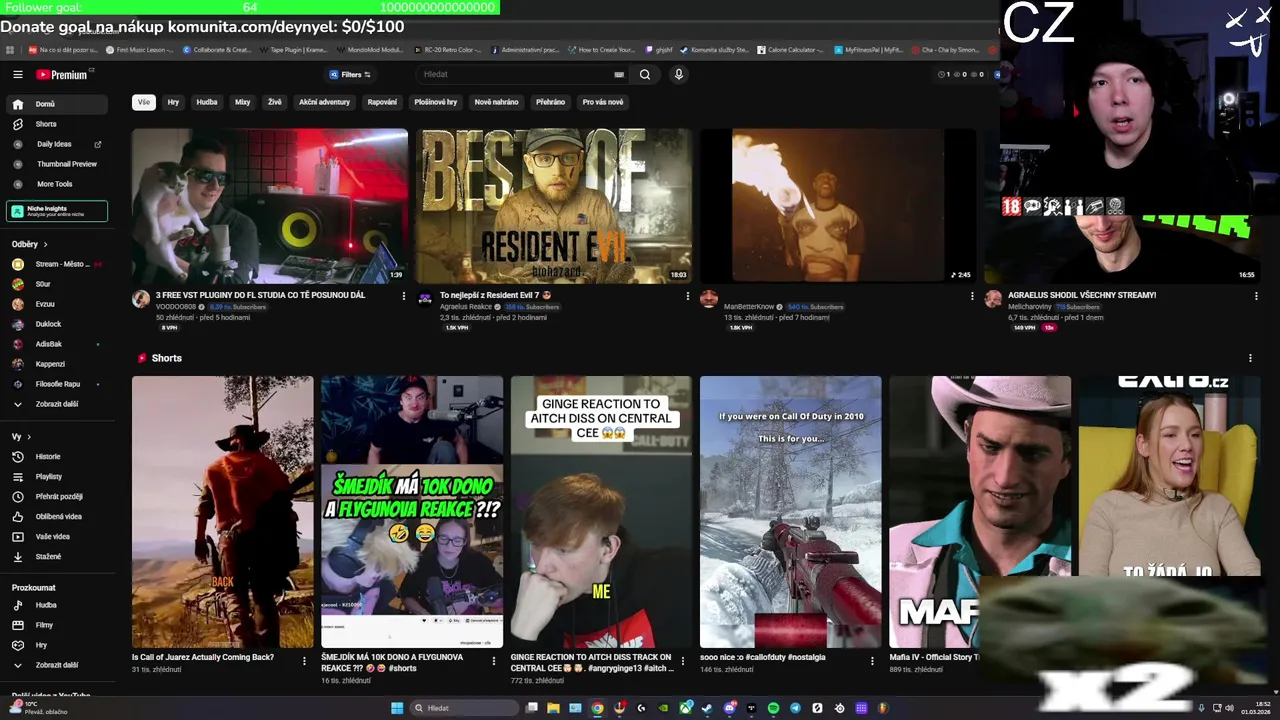The image size is (1280, 720).
Task: Activate voice search microphone icon
Action: tap(678, 74)
